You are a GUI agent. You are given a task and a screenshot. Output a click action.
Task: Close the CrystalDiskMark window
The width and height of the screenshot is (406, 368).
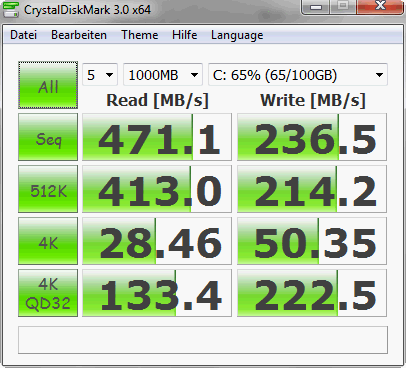click(380, 7)
